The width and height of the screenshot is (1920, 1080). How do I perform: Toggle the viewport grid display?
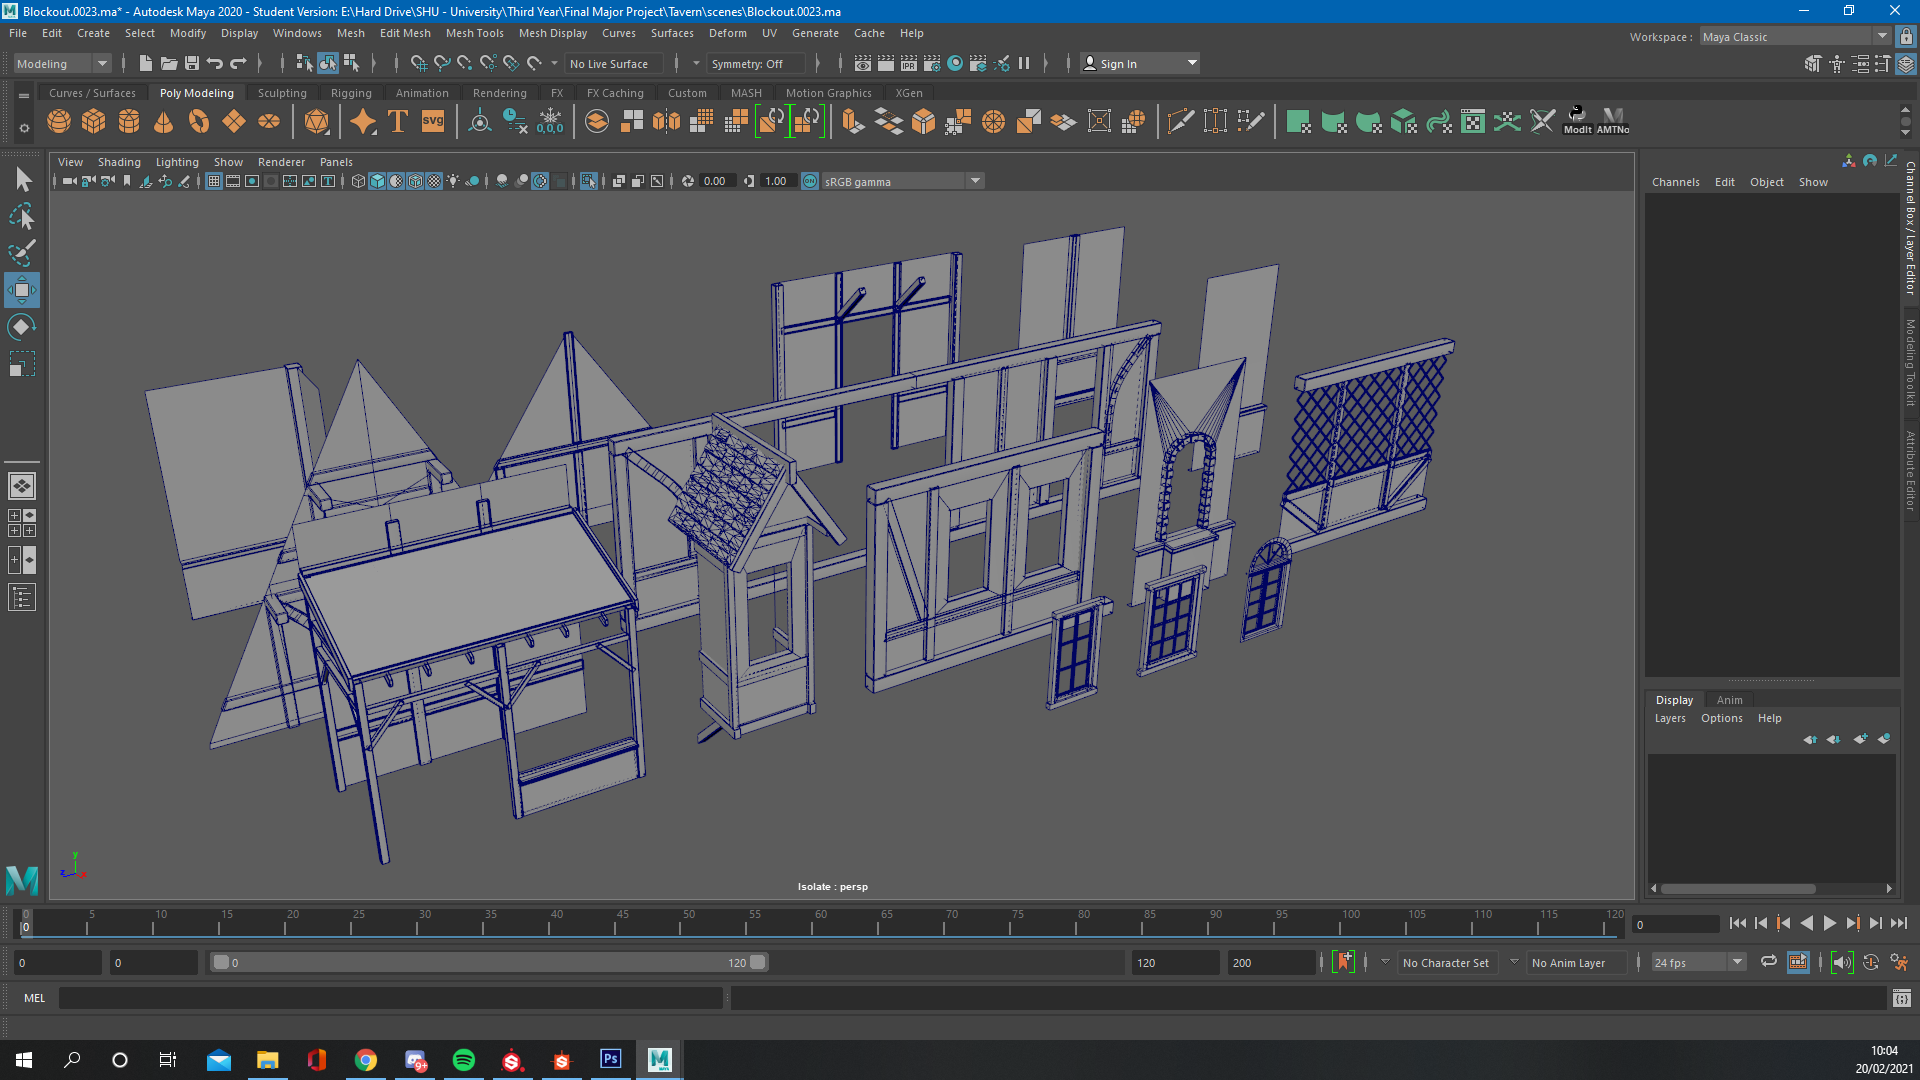214,181
